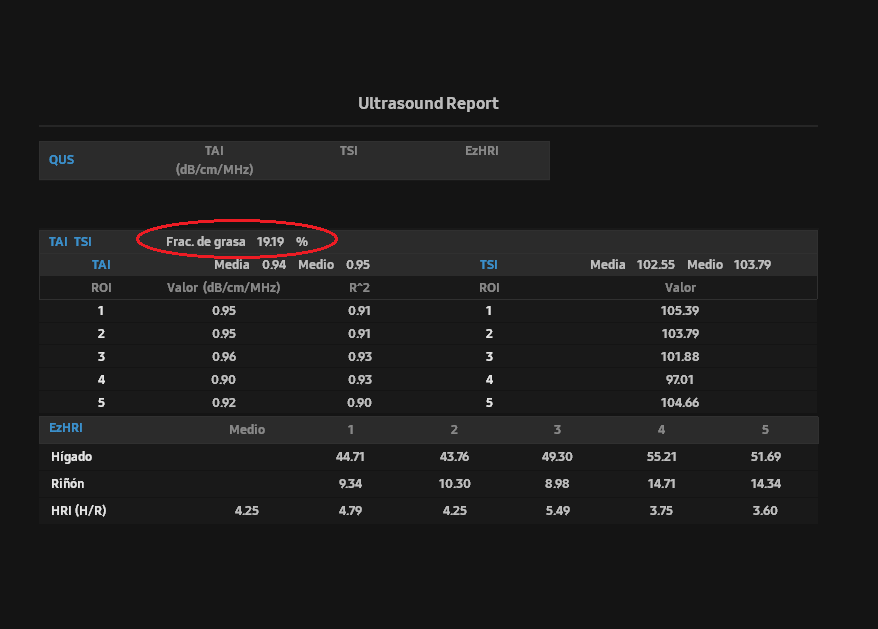Click the EzHRI header in the QUS row
Viewport: 878px width, 629px height.
482,151
